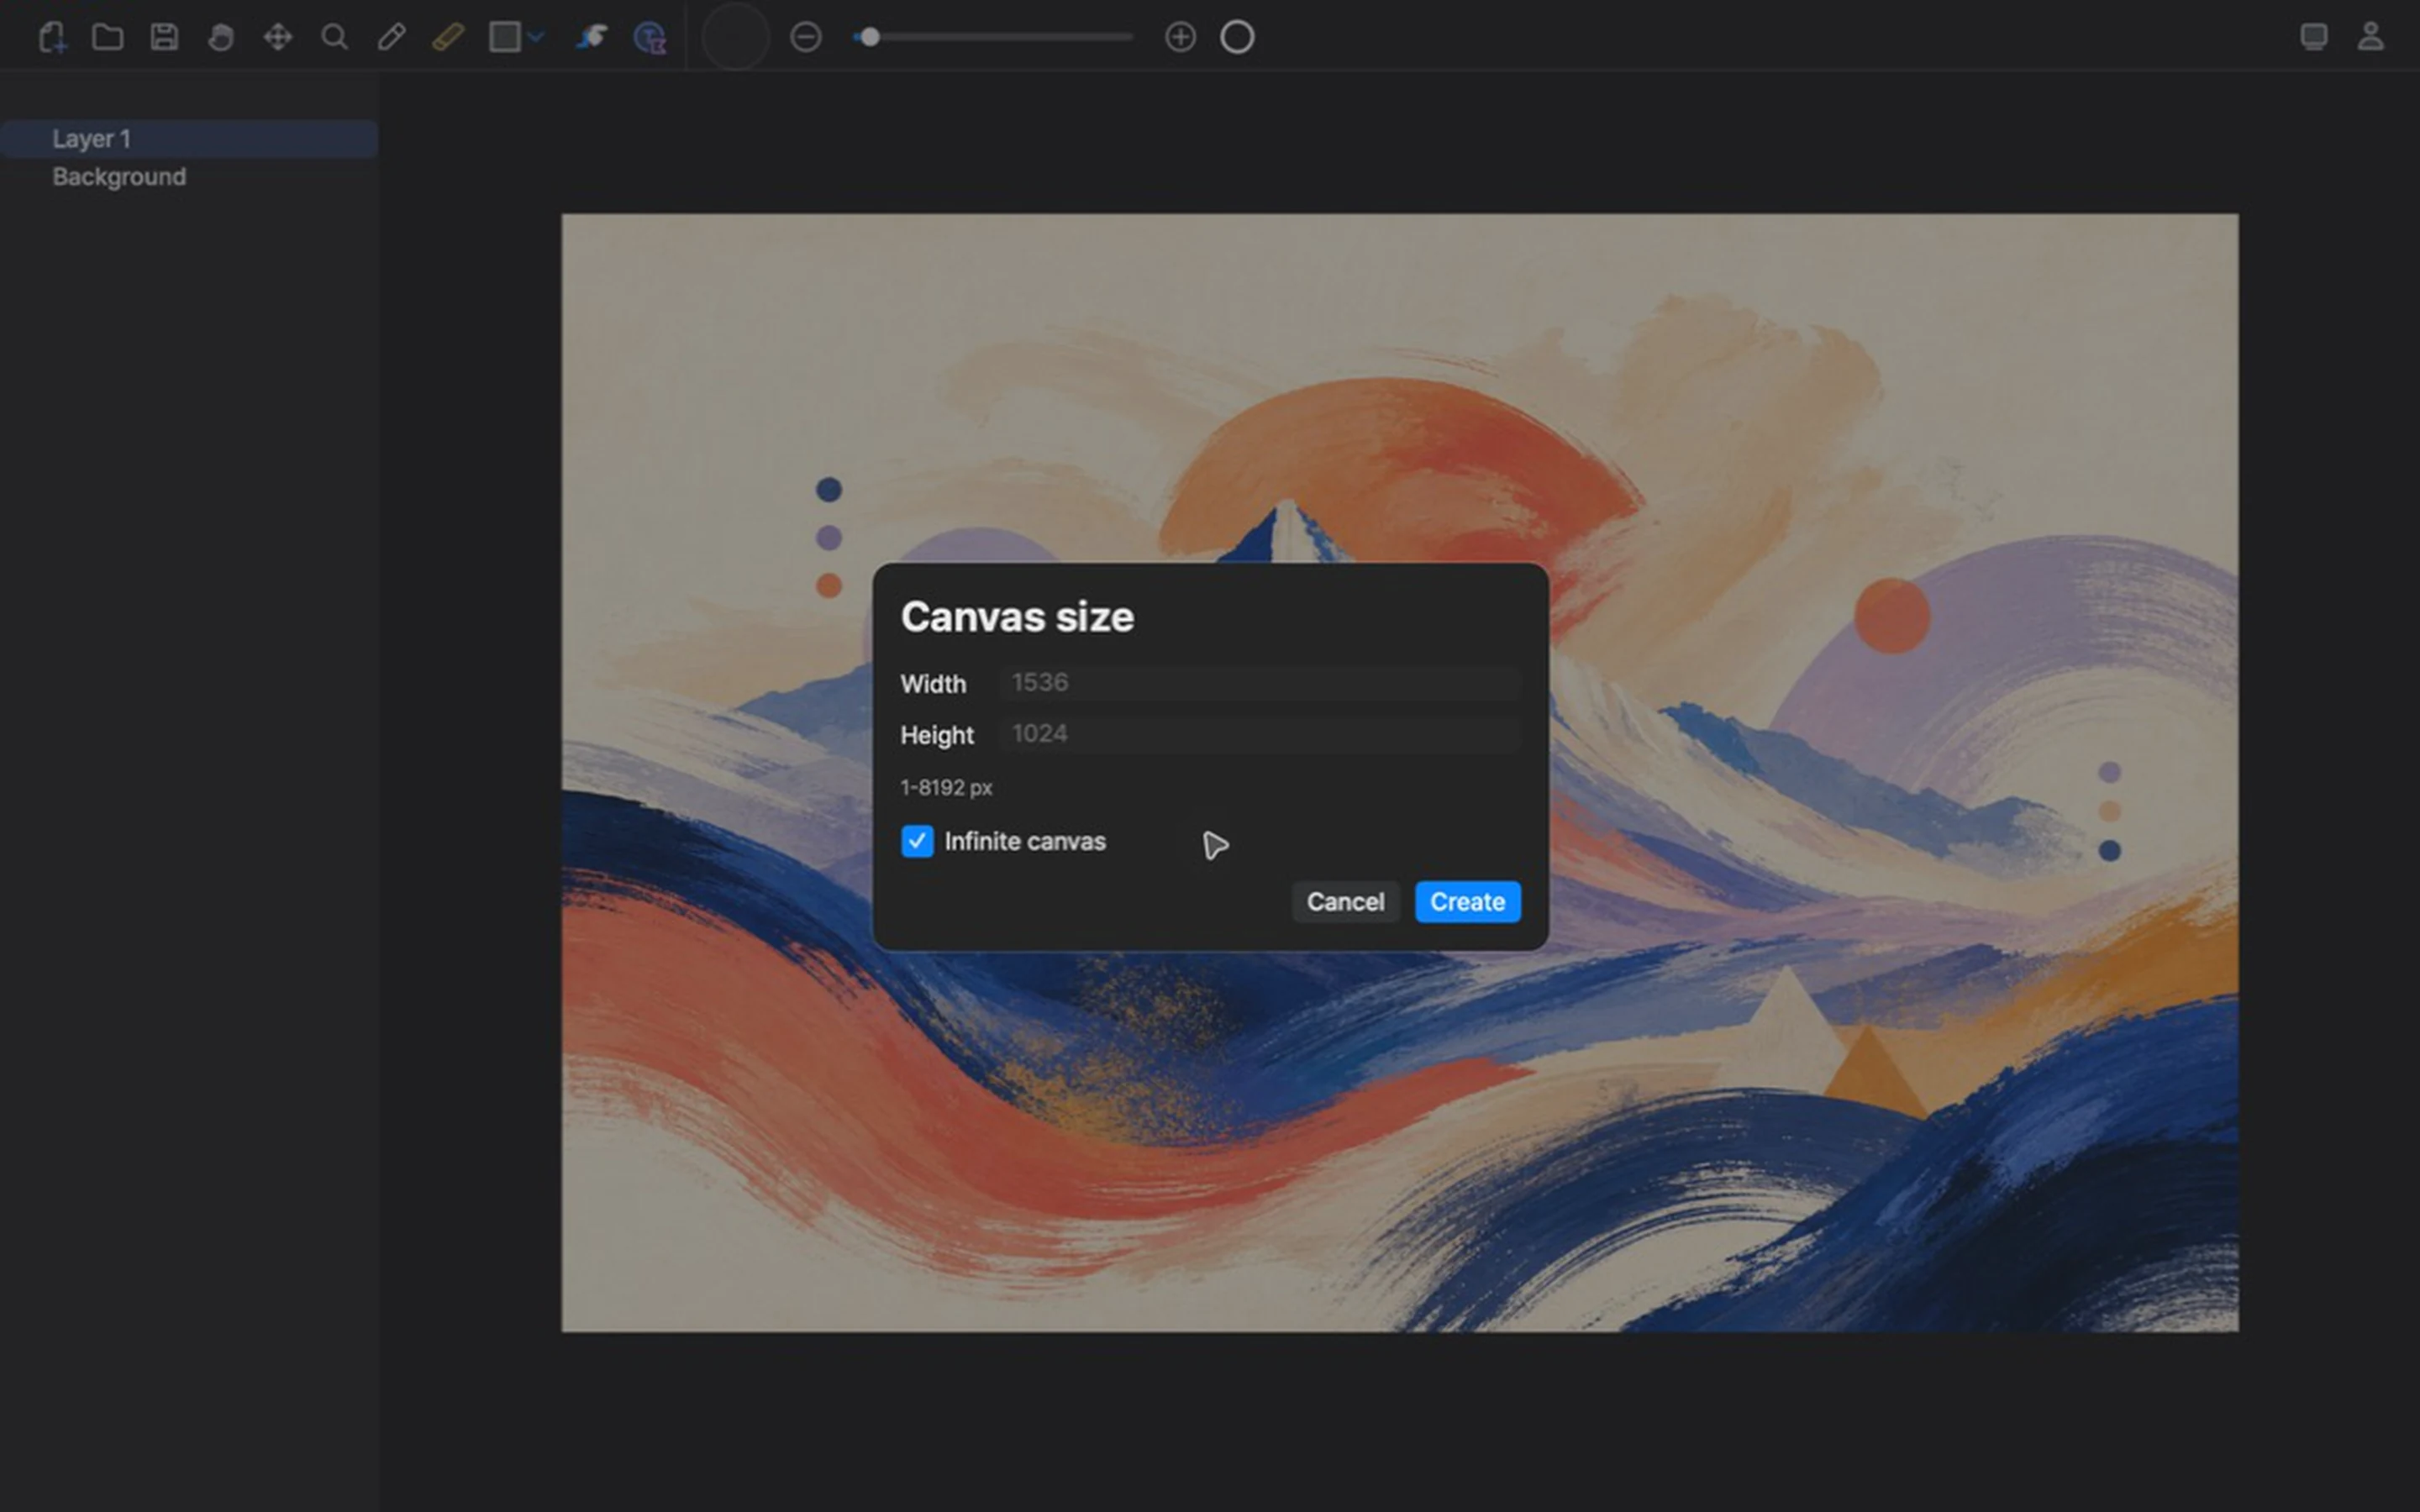Click the blue globe text tool icon

[x=650, y=38]
